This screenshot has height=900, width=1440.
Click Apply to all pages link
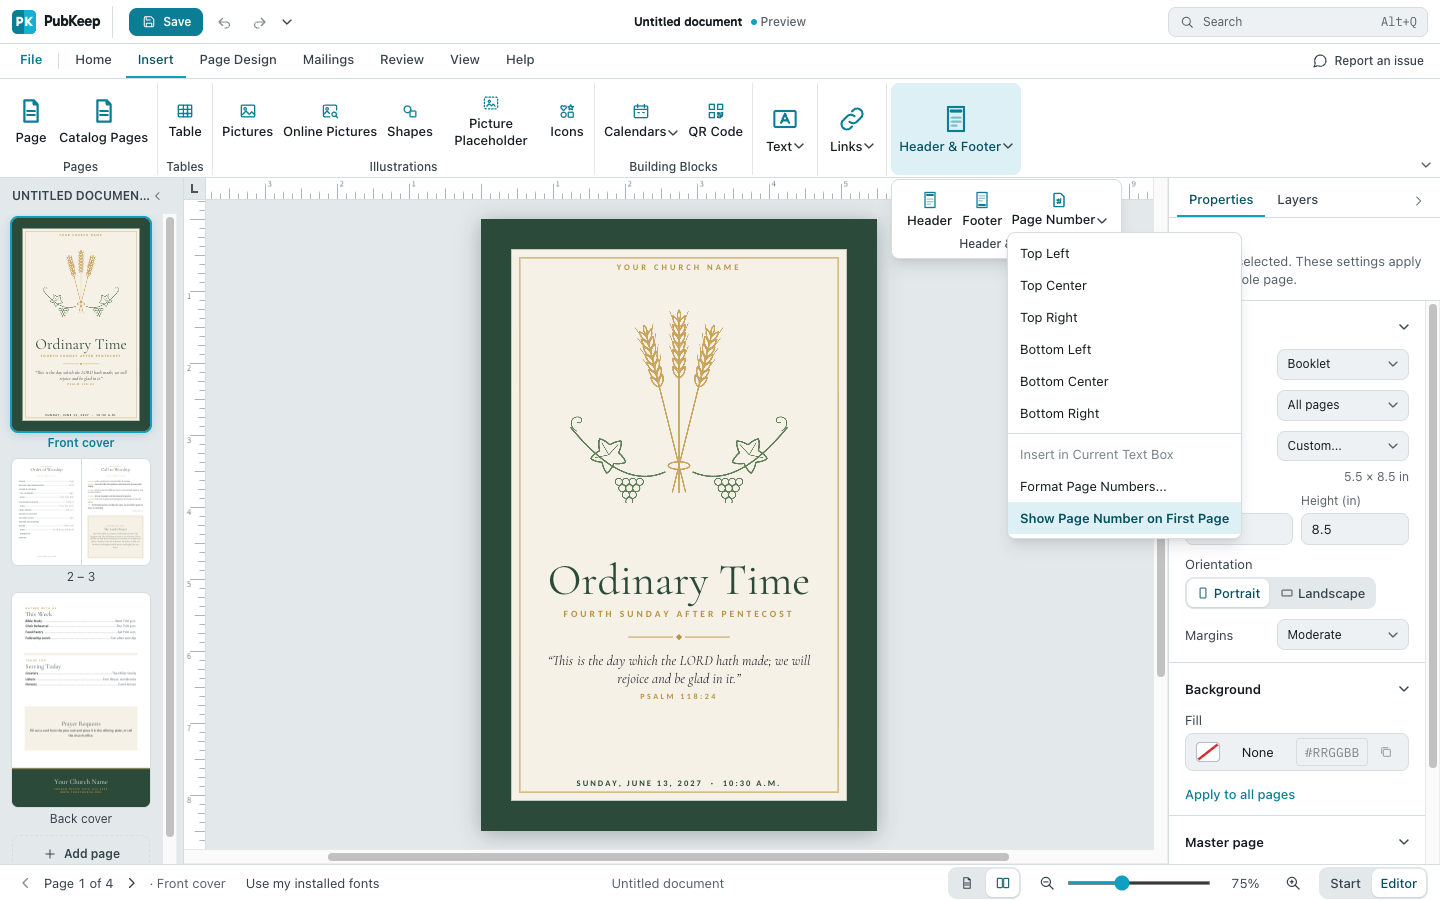(1240, 794)
